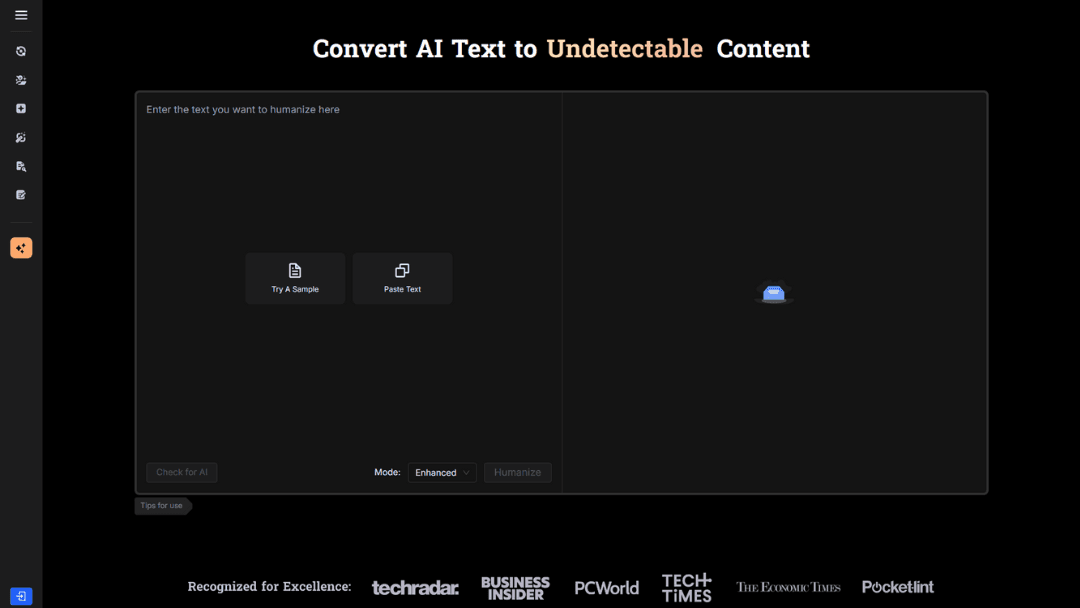Click the circular scan icon in the sidebar
This screenshot has height=608, width=1080.
click(x=21, y=51)
